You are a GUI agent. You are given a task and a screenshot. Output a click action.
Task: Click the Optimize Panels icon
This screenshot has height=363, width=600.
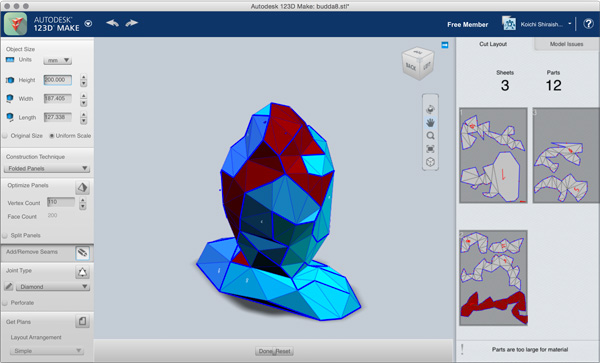[82, 187]
